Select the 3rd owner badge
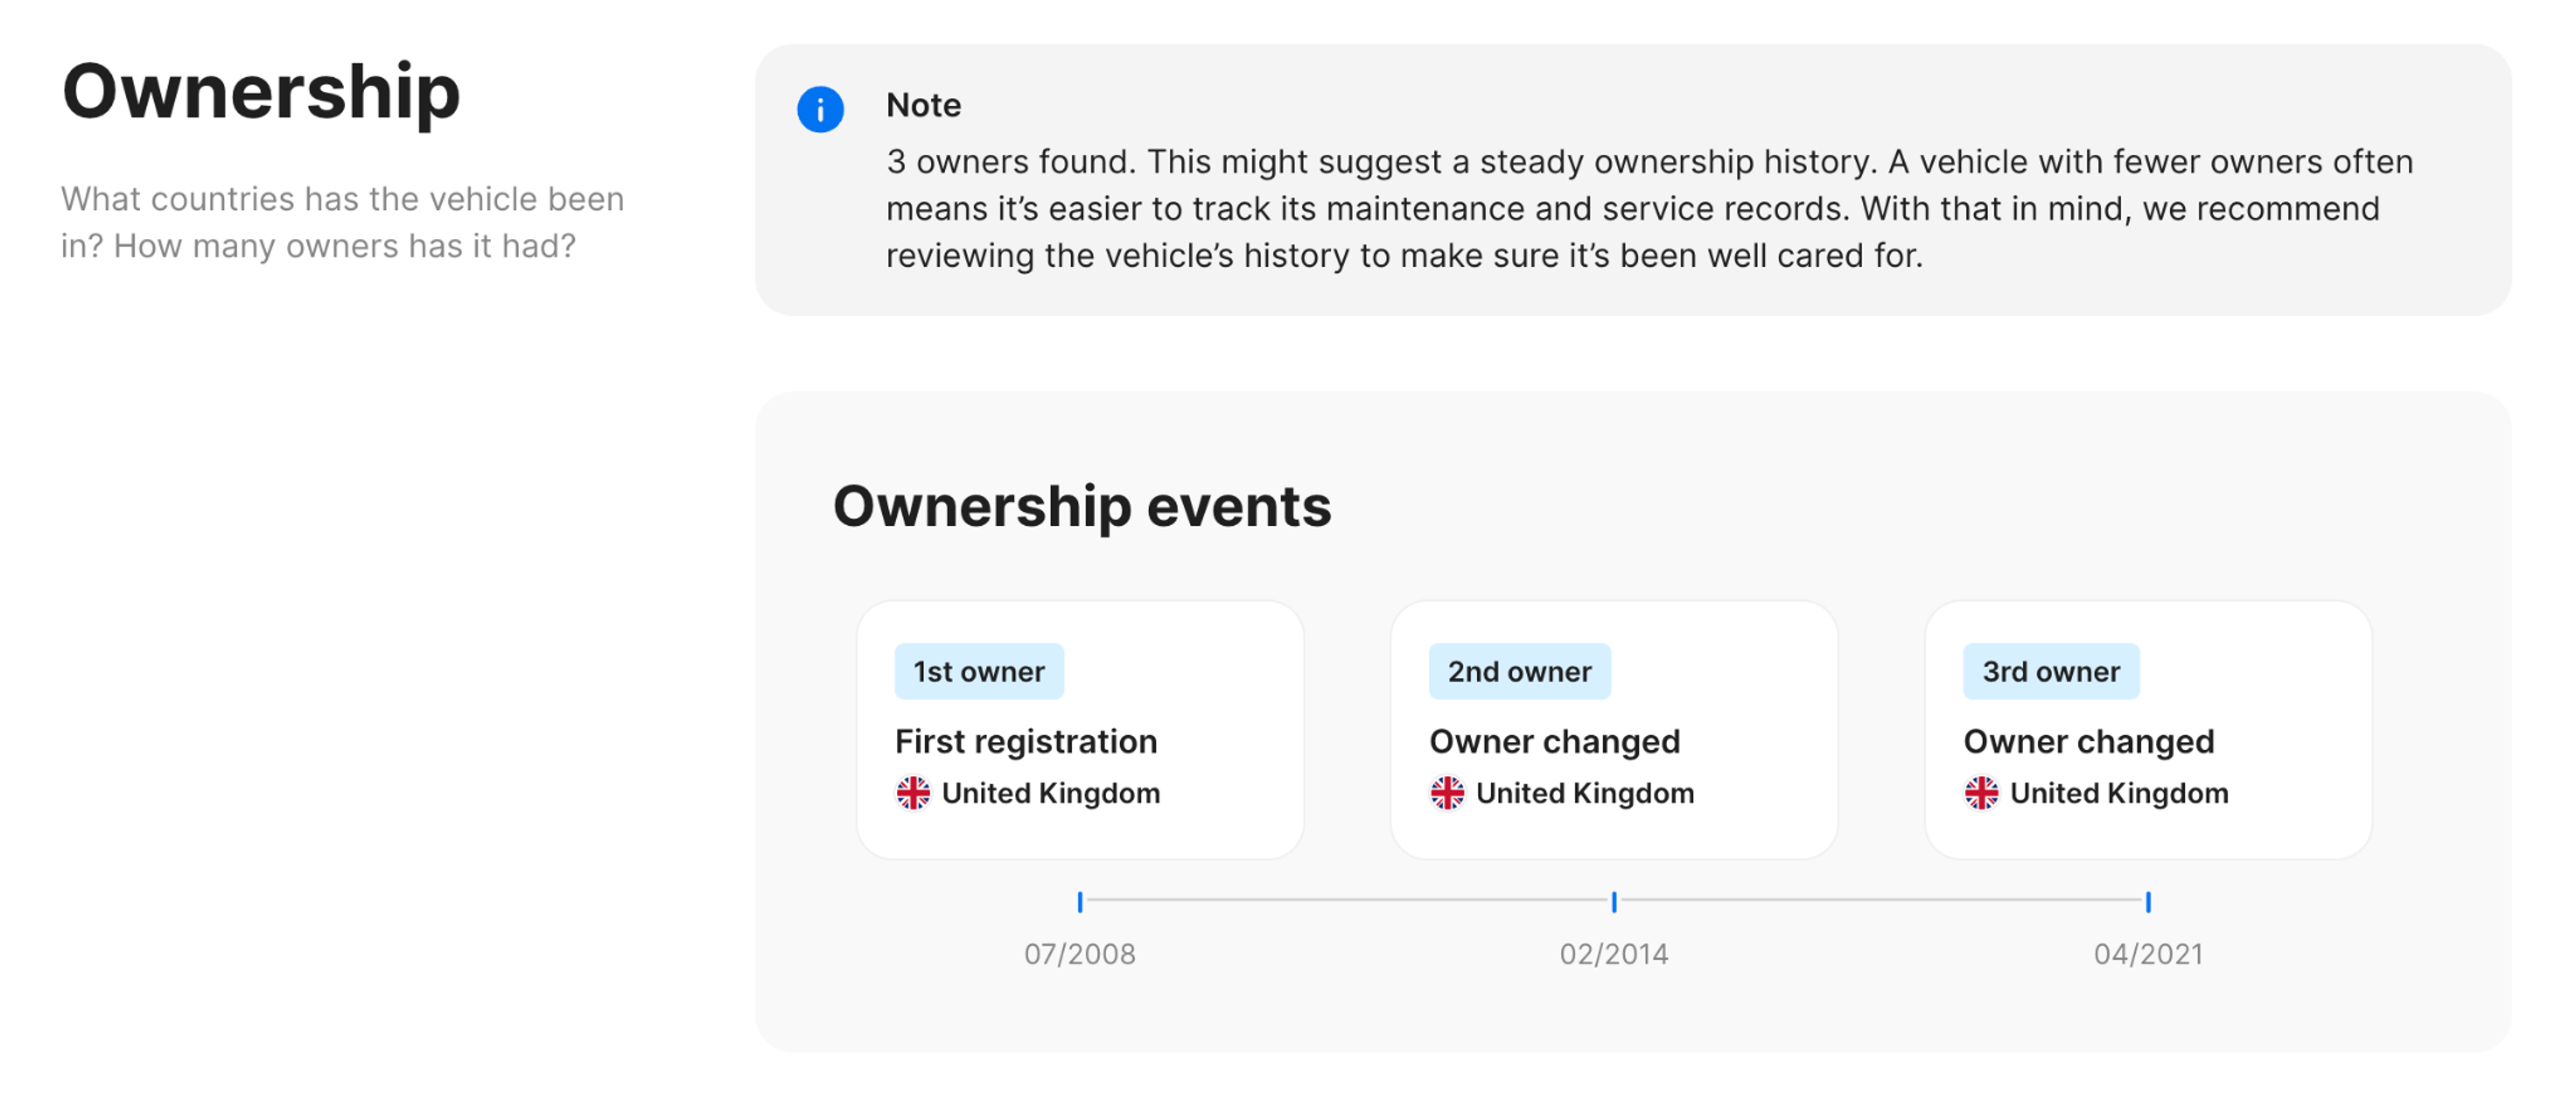 pos(2051,671)
